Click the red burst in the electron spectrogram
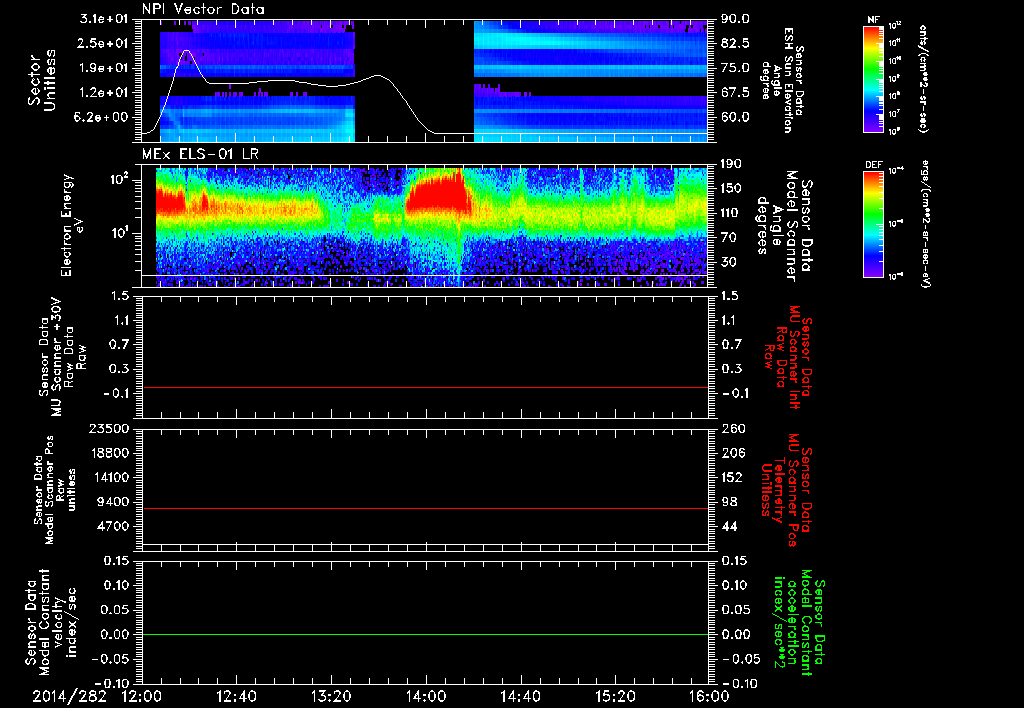The height and width of the screenshot is (708, 1024). click(436, 194)
